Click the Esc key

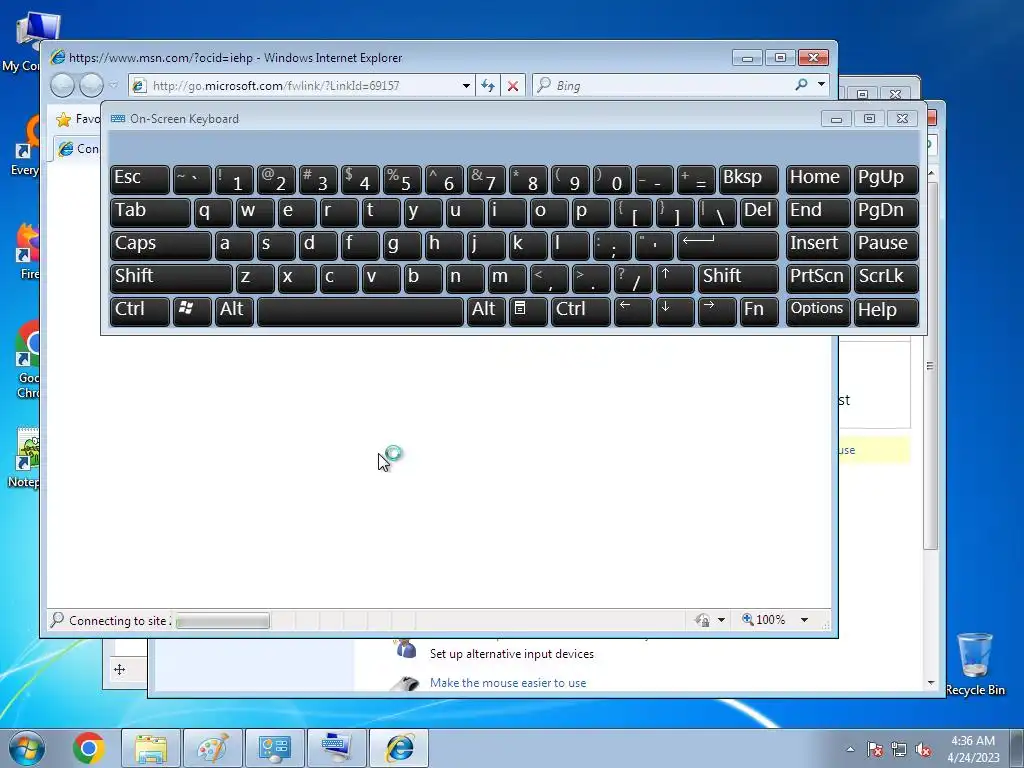click(x=140, y=180)
